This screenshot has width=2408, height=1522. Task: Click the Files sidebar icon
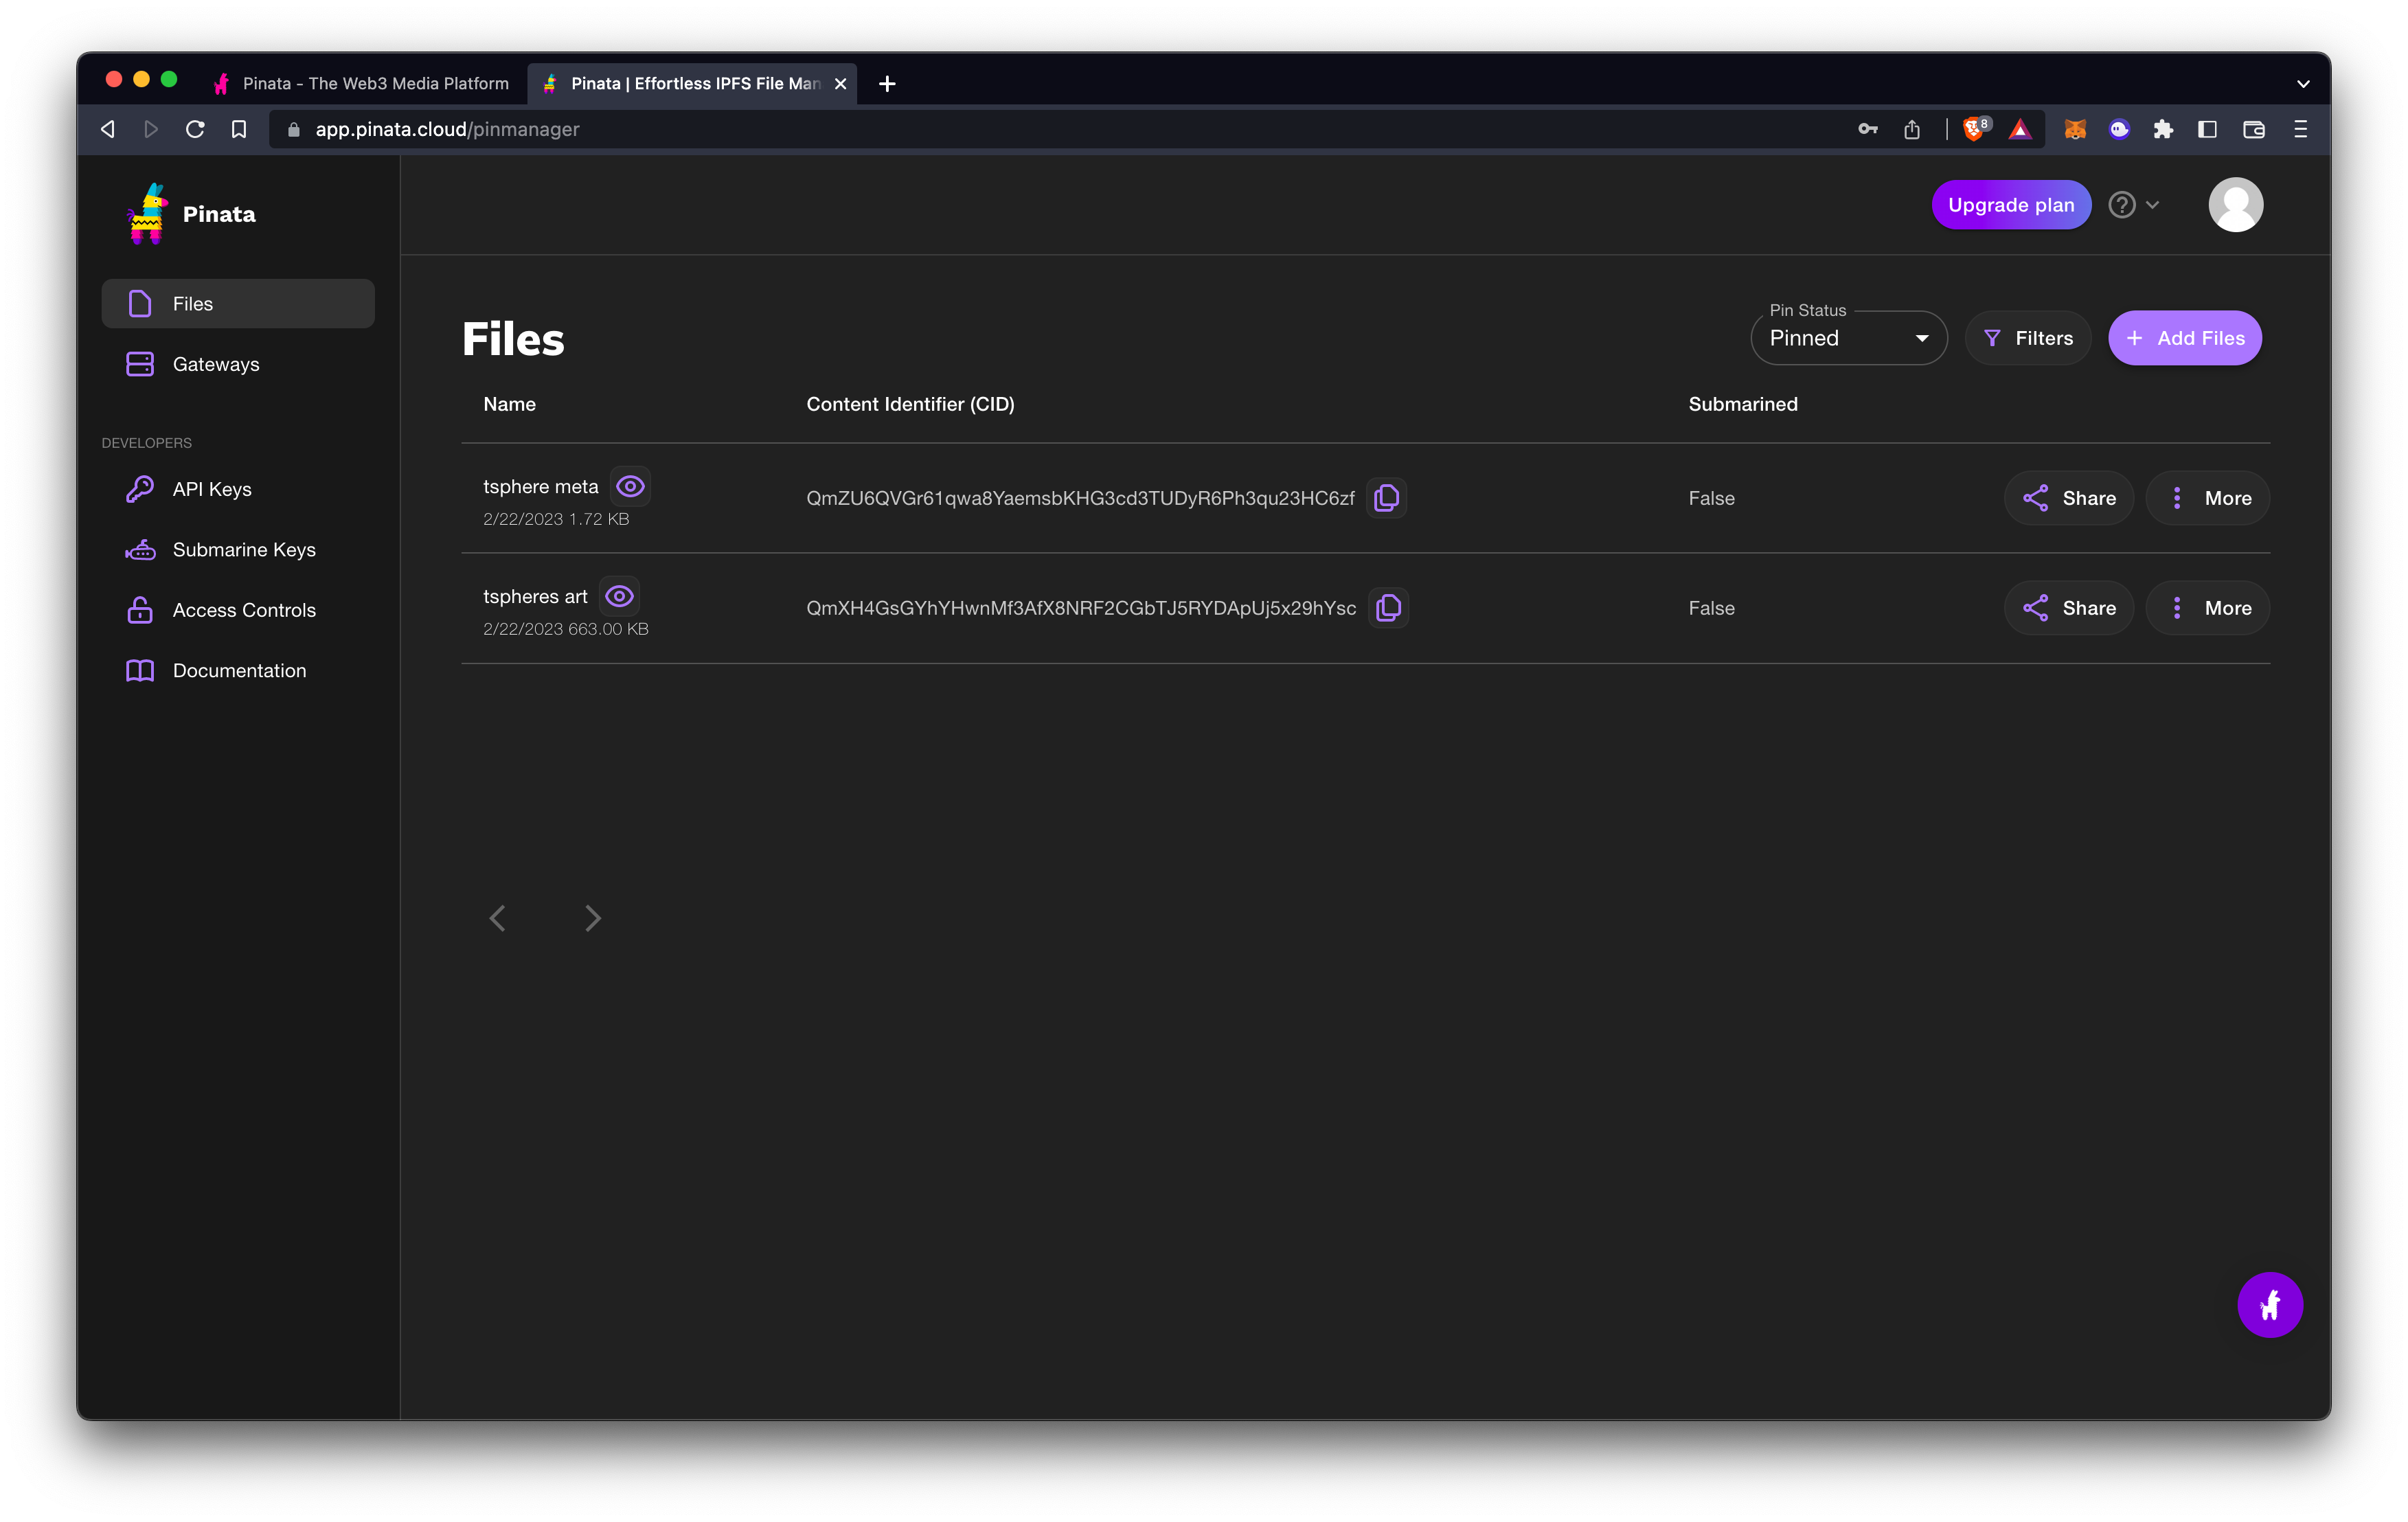[x=140, y=302]
